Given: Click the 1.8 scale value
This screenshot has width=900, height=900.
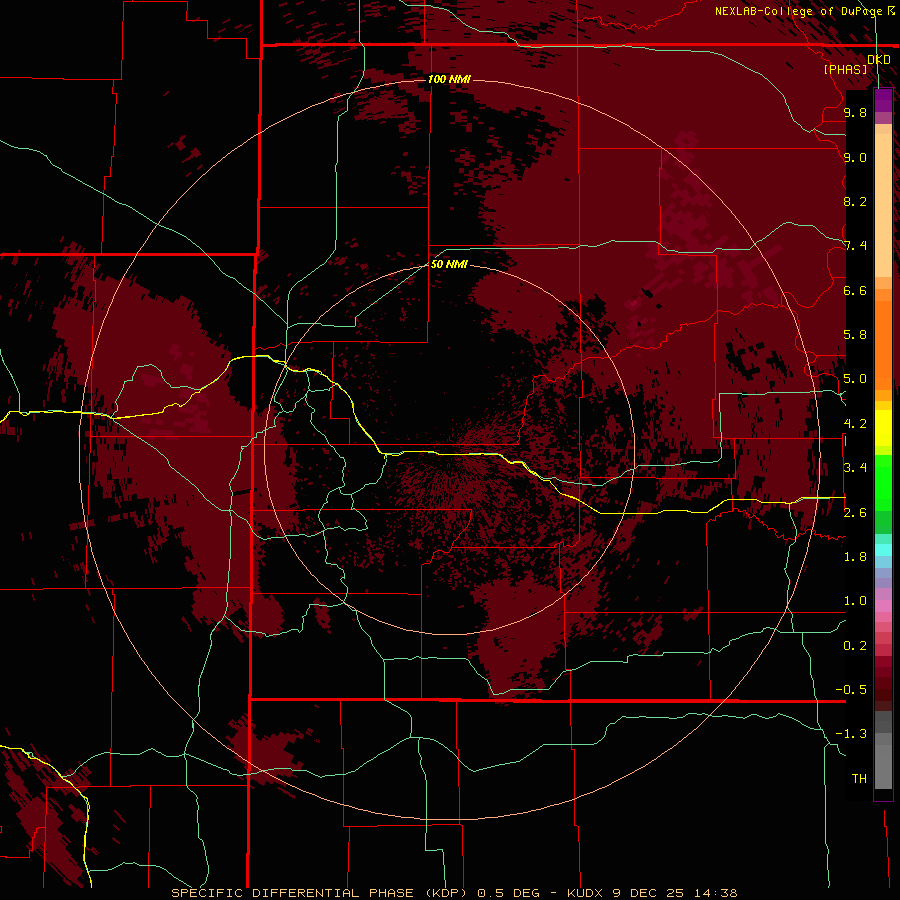Looking at the screenshot, I should (855, 557).
